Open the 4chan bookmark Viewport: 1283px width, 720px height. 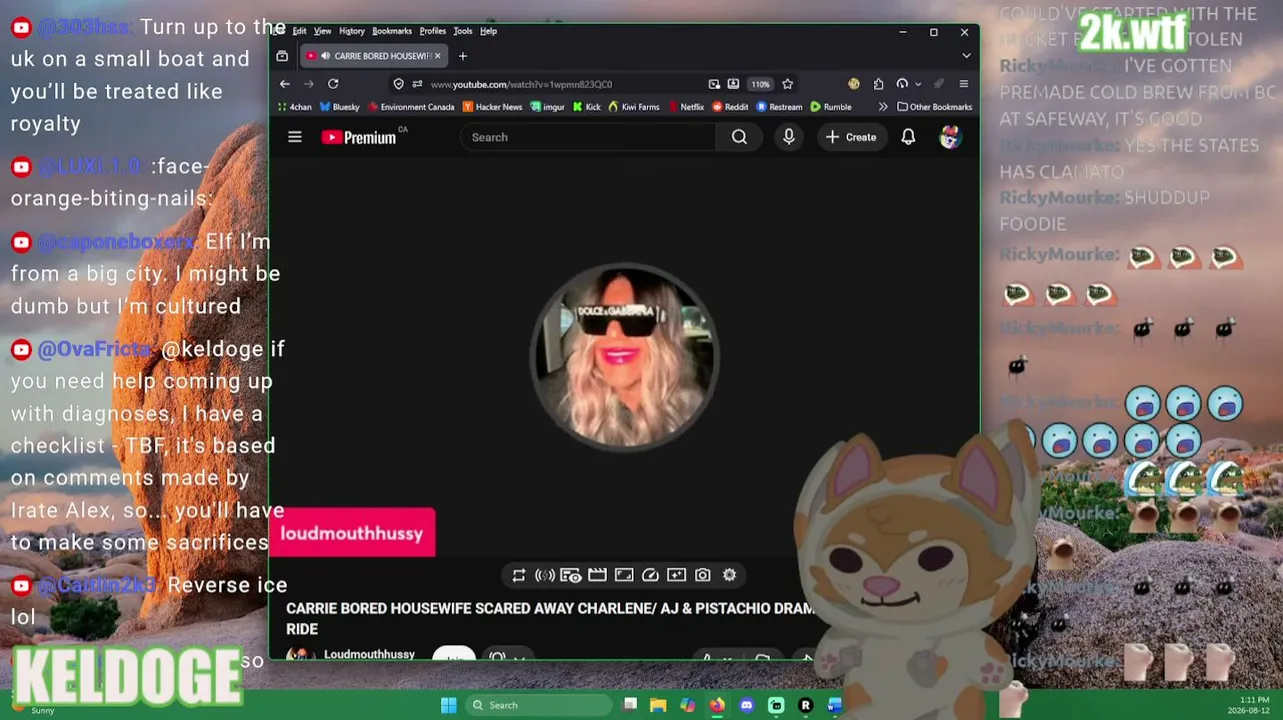[294, 107]
